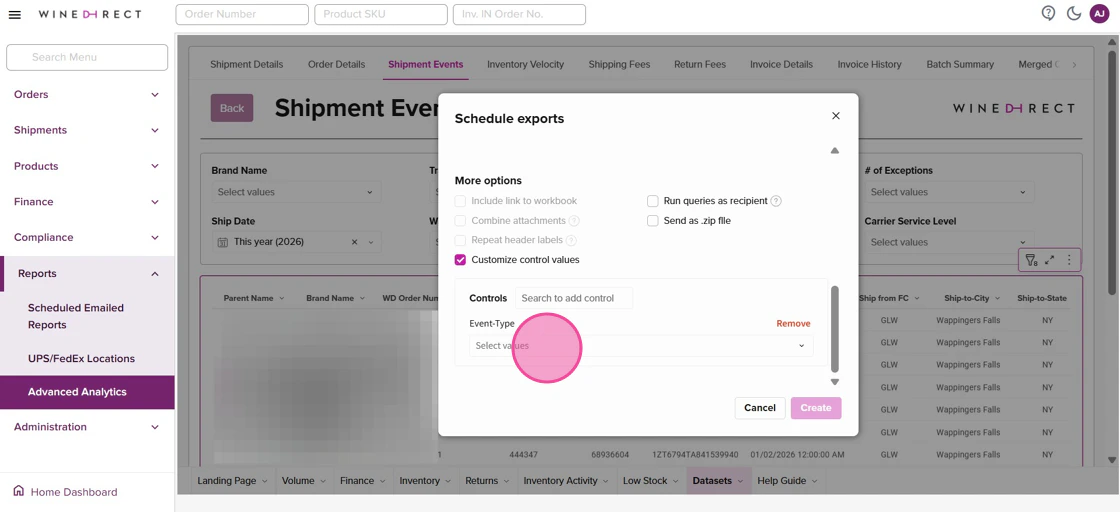Viewport: 1120px width, 512px height.
Task: Expand the Shipments menu section
Action: tap(87, 130)
